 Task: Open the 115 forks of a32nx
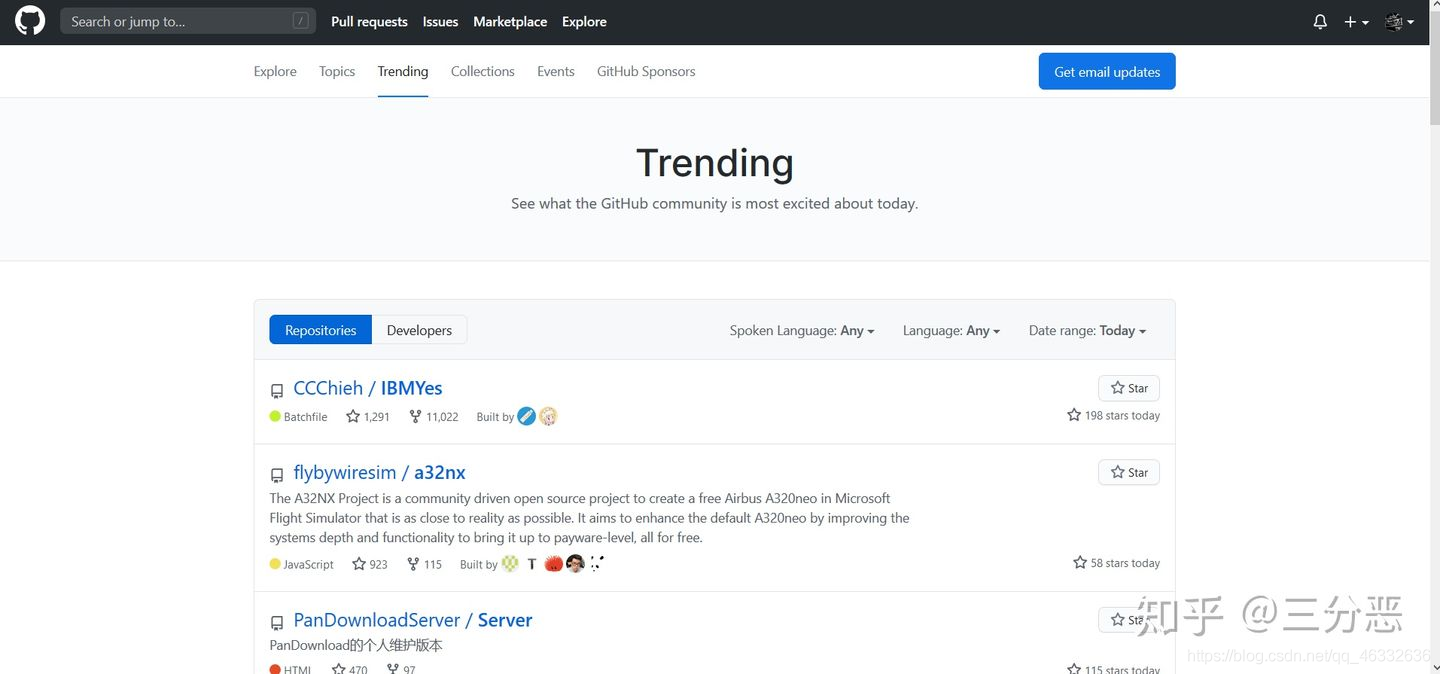(x=425, y=564)
